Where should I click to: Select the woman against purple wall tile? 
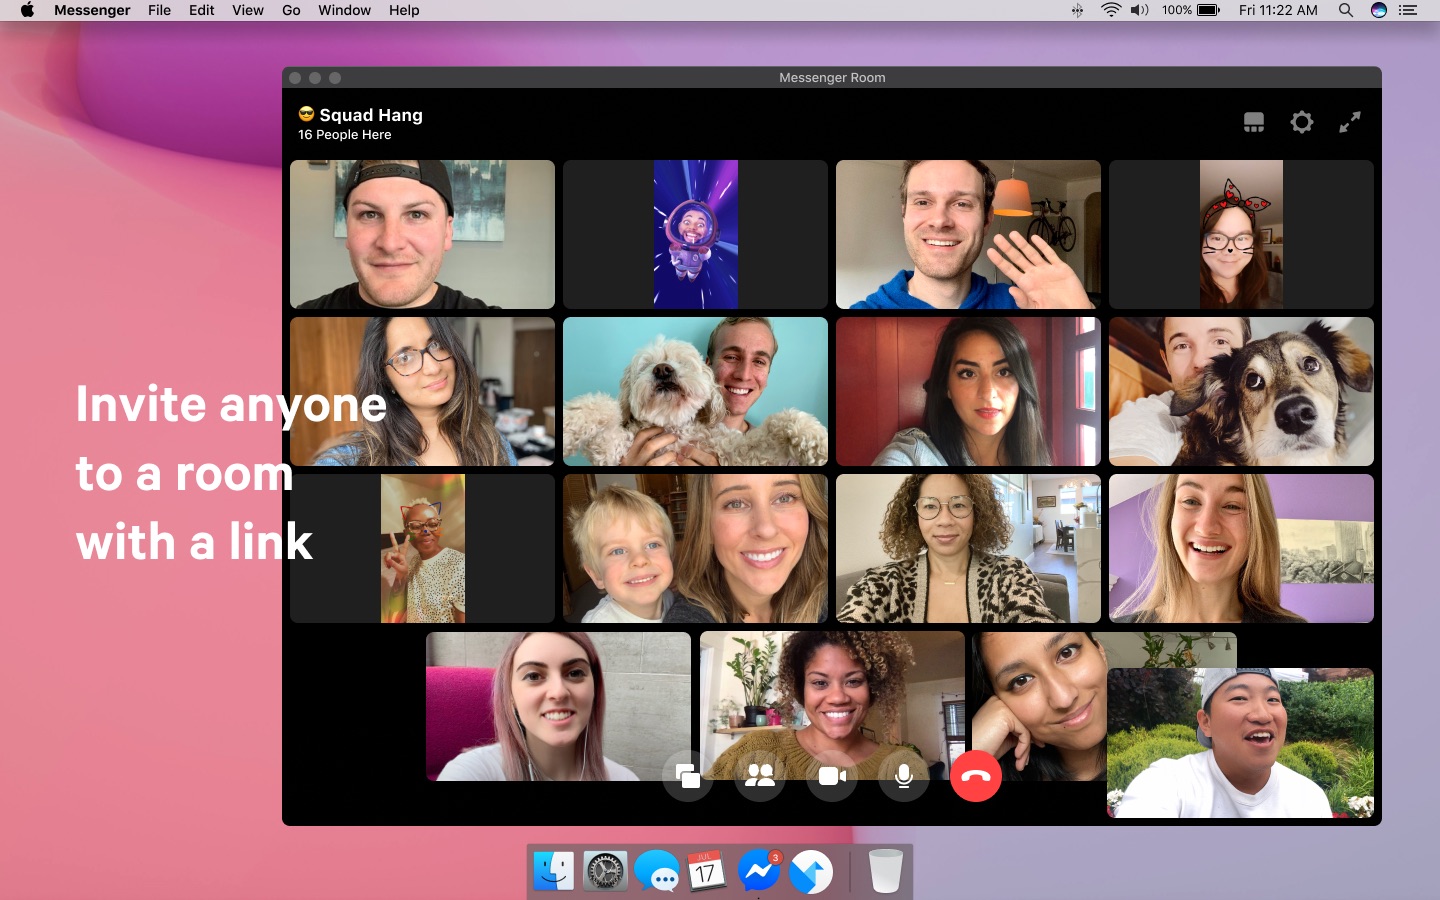[1241, 548]
